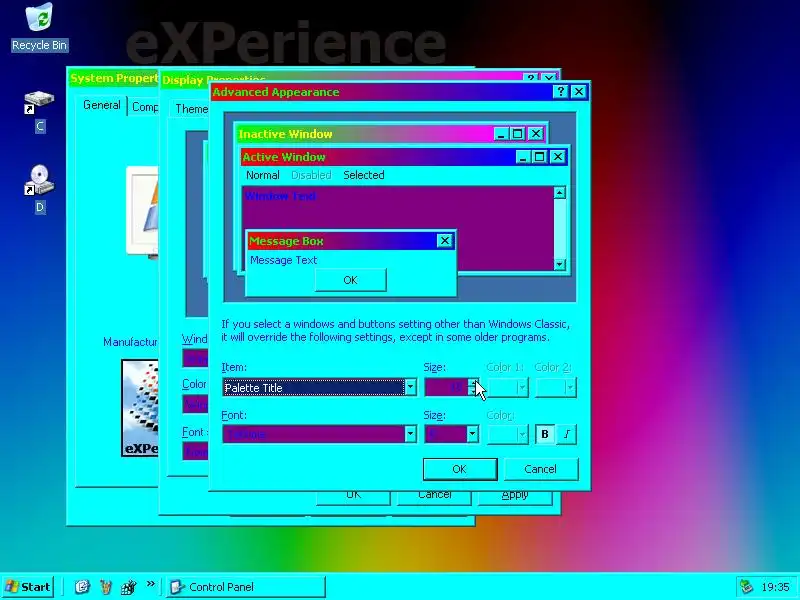
Task: Click the eXPerience logo thumbnail in System Properties
Action: pos(140,408)
